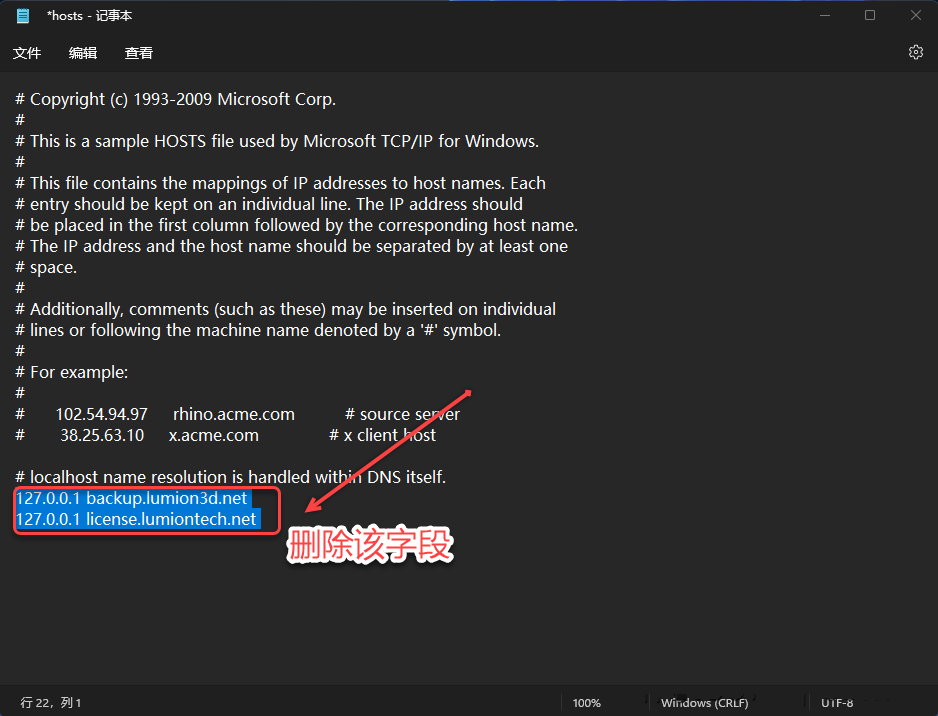The image size is (938, 716).
Task: Place cursor in the license.lumiontech.net line
Action: 171,519
